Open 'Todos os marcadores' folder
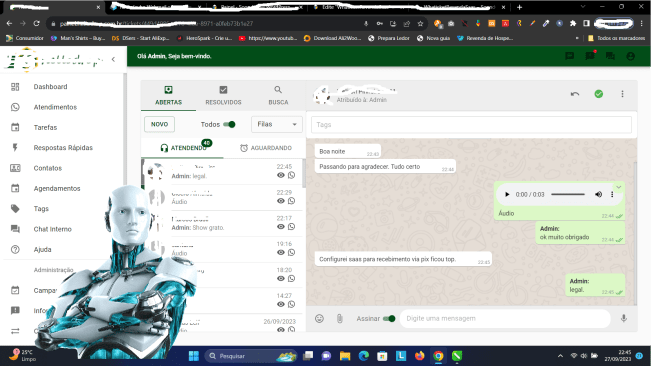Viewport: 651px width, 366px height. tap(617, 38)
